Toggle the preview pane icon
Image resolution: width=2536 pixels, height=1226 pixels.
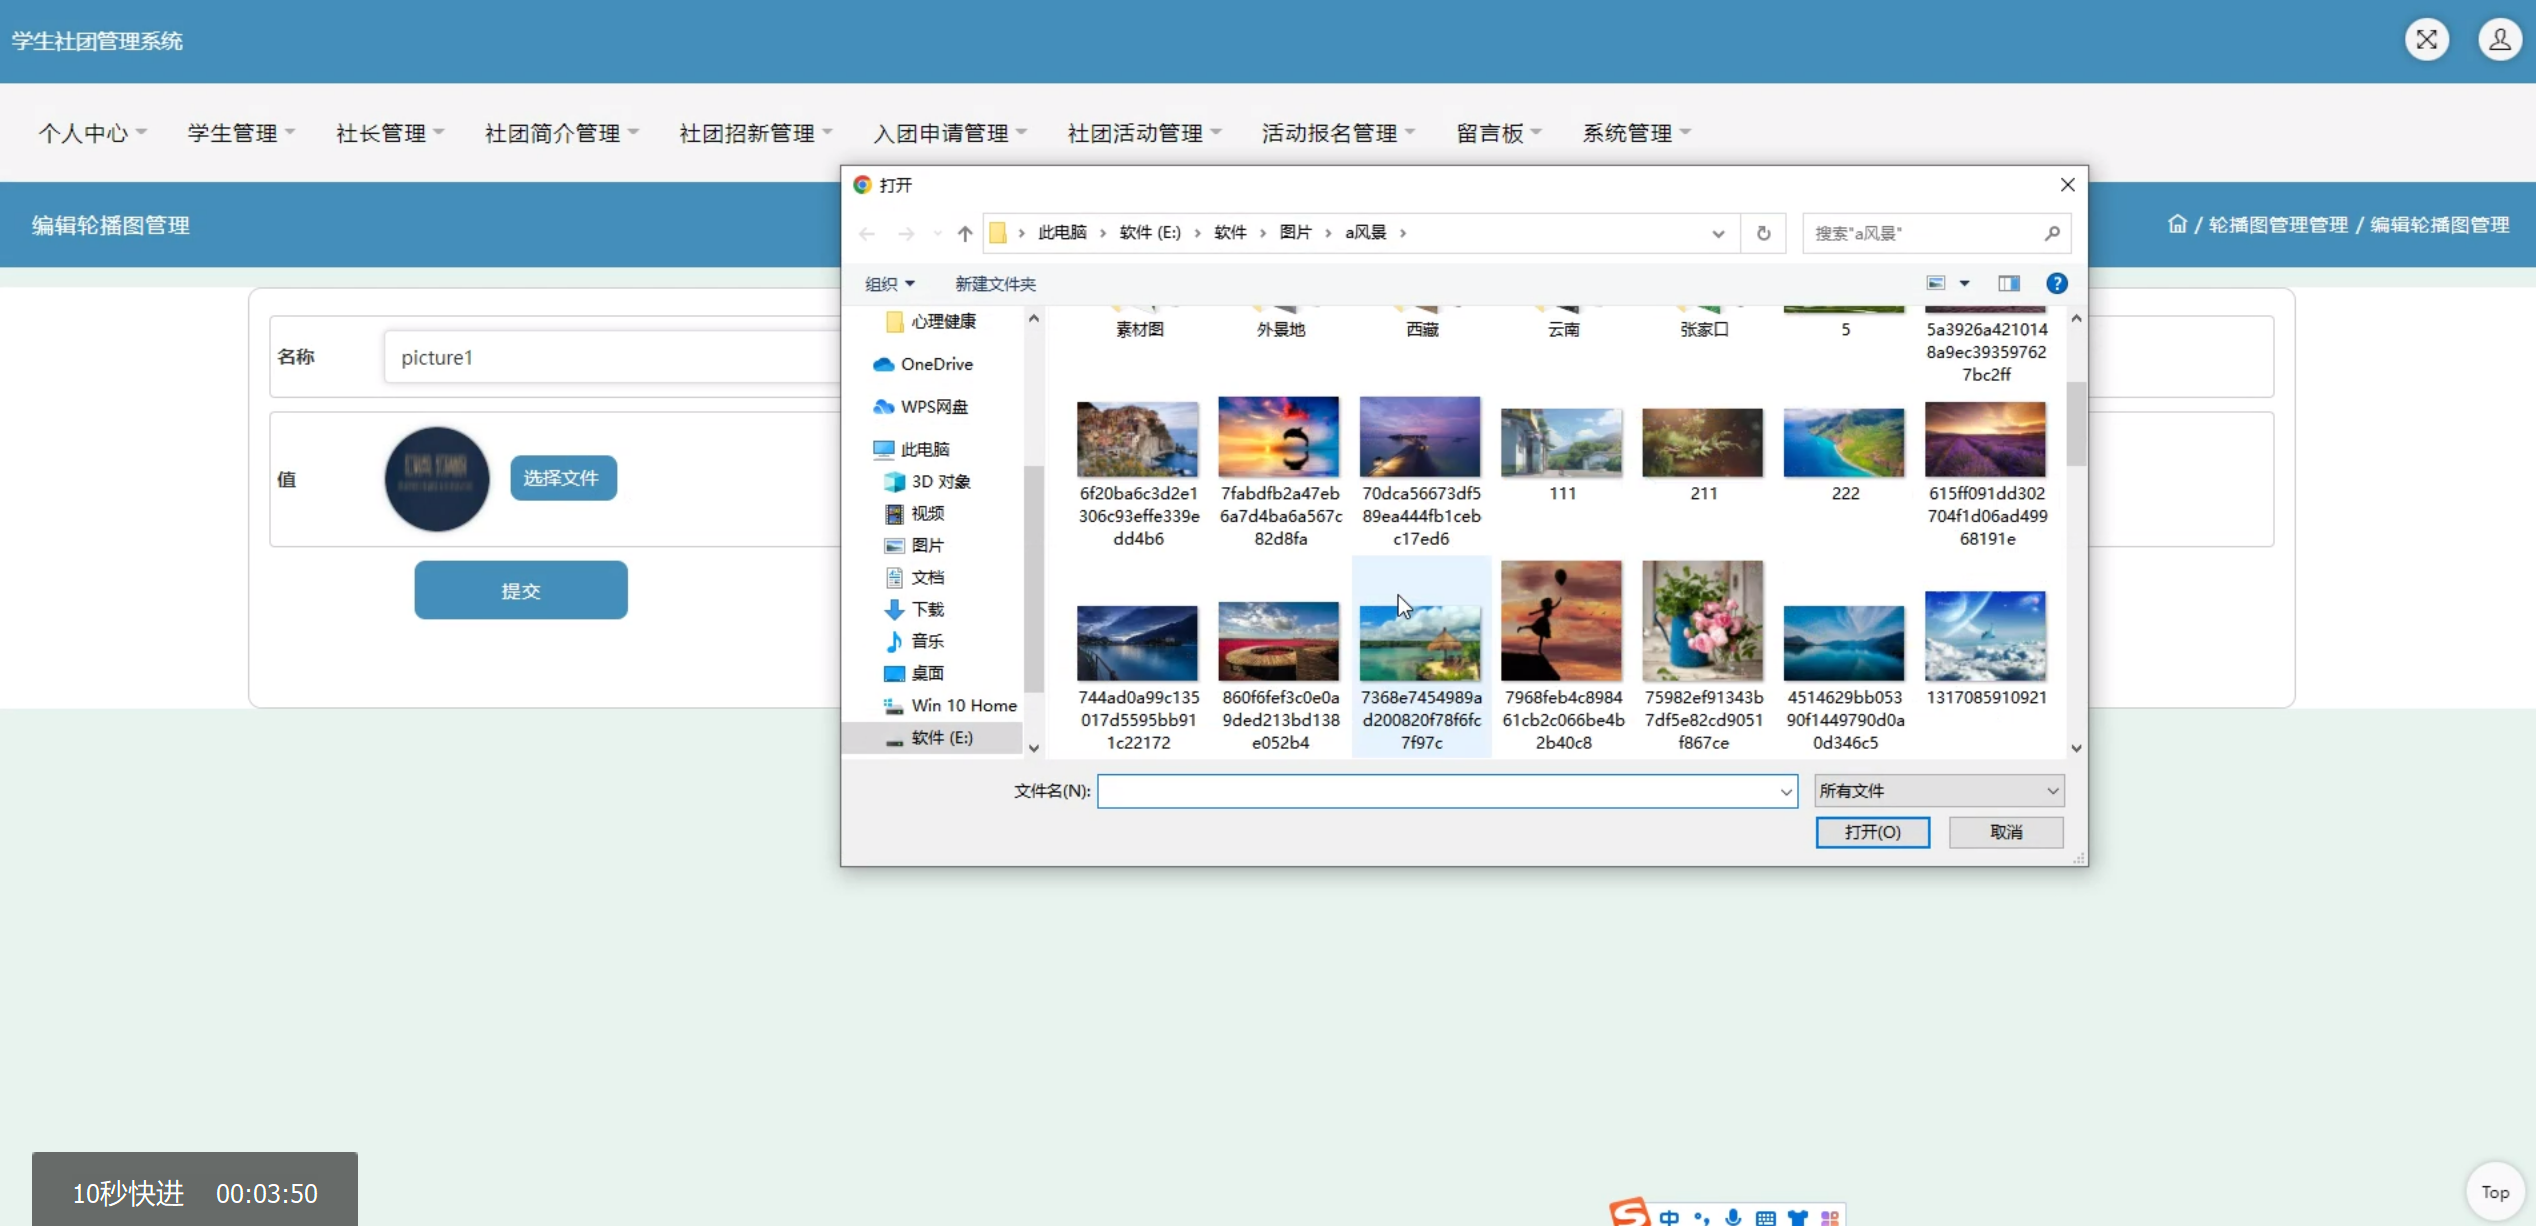(2008, 284)
